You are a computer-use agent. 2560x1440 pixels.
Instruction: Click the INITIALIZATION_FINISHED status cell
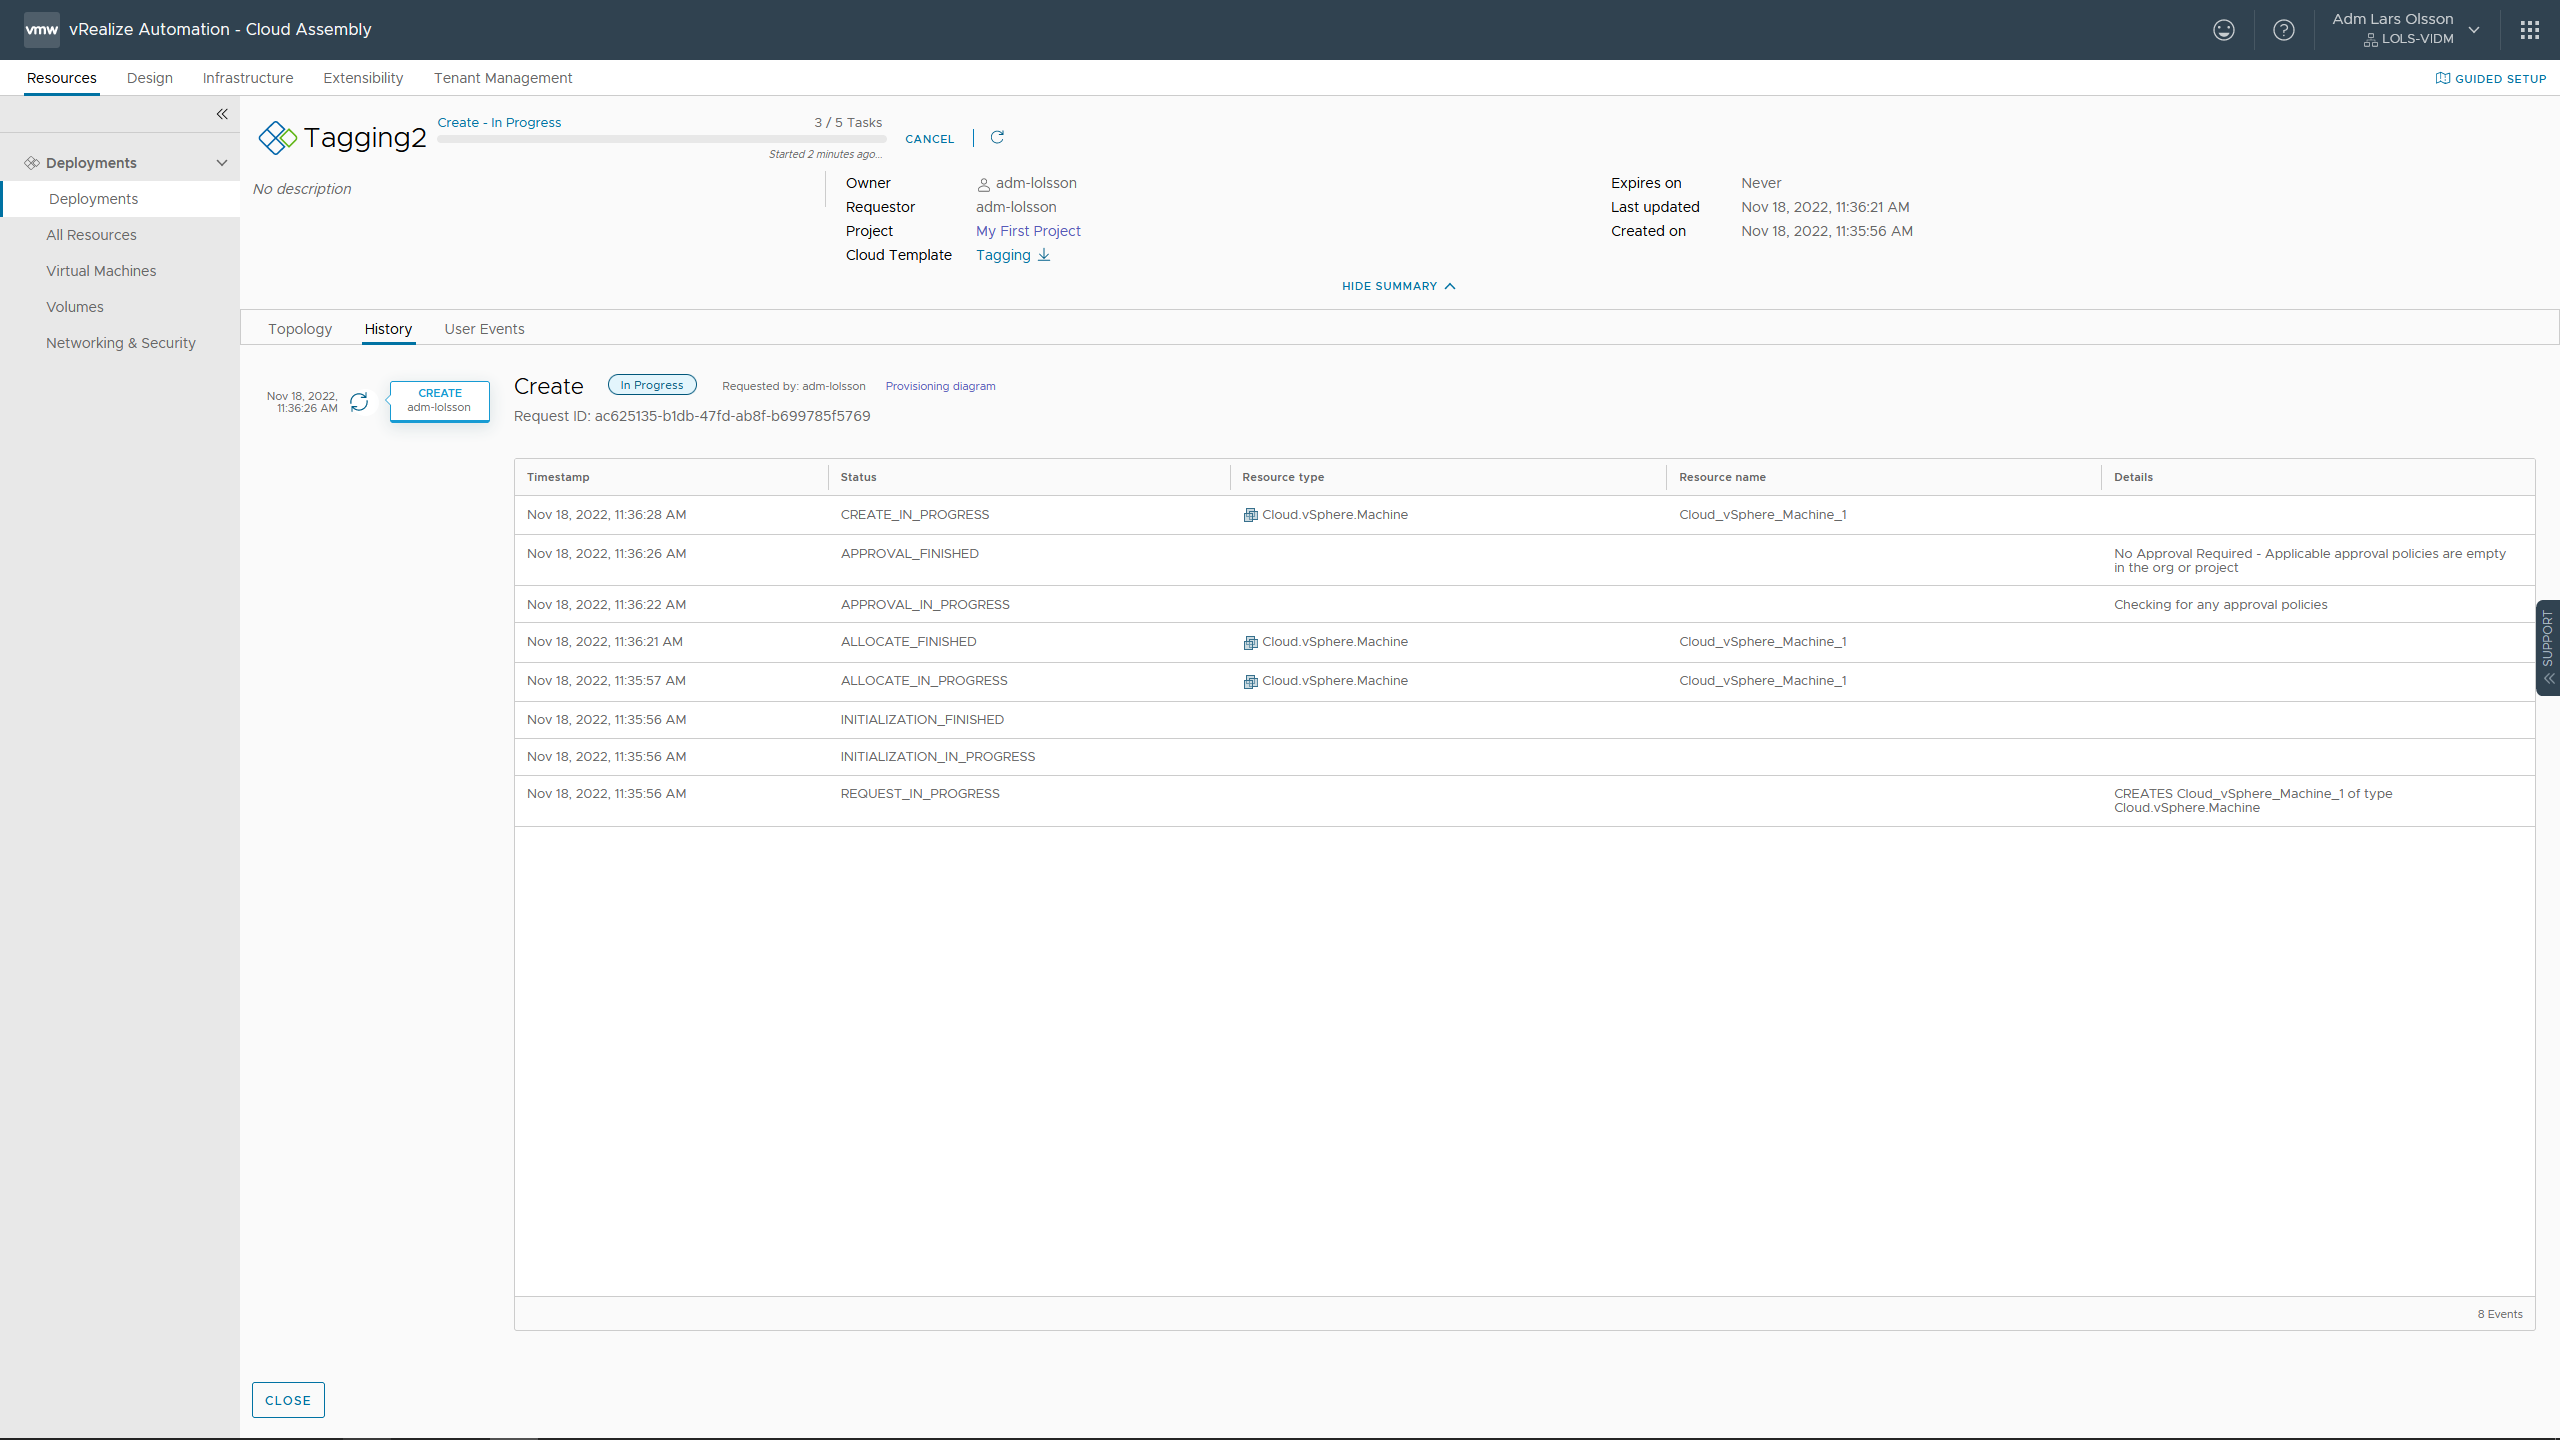coord(922,720)
